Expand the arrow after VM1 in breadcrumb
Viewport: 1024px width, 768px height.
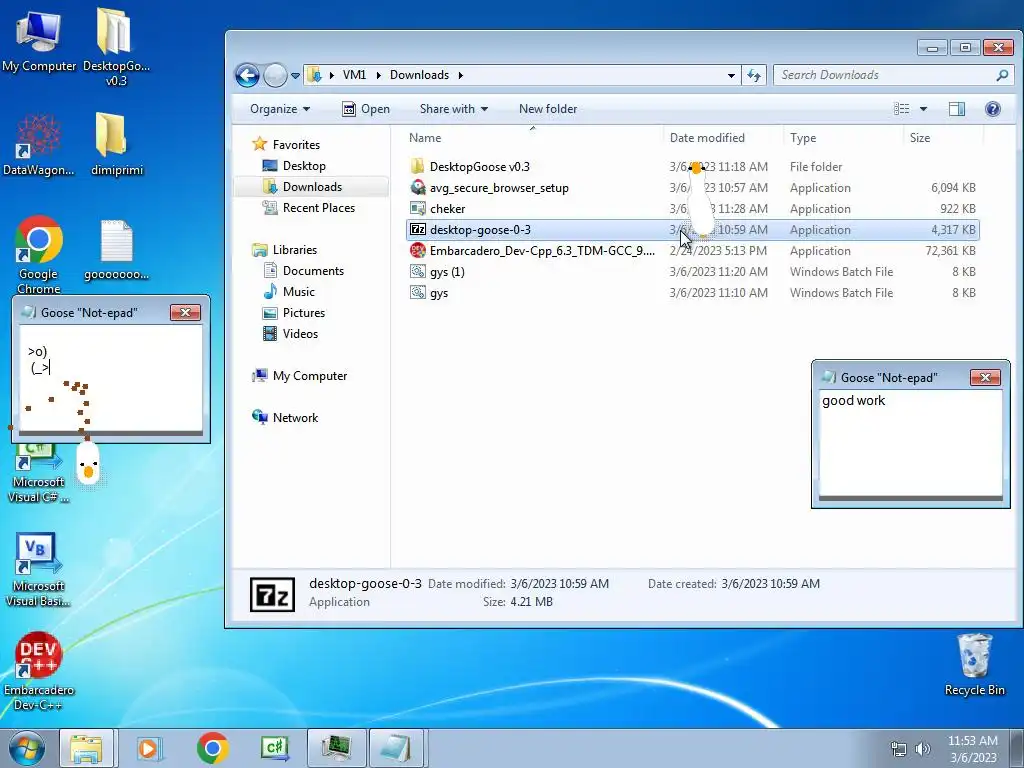(x=378, y=75)
